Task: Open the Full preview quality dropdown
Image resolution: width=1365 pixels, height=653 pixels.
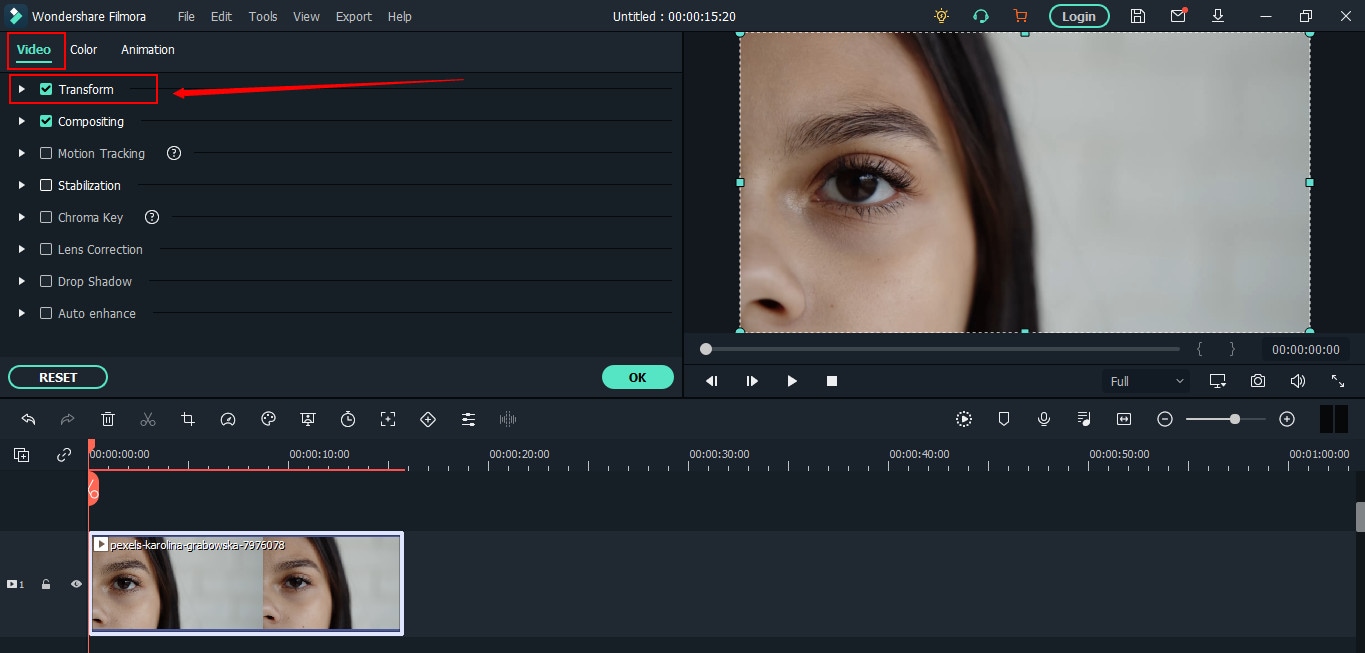Action: click(x=1146, y=381)
